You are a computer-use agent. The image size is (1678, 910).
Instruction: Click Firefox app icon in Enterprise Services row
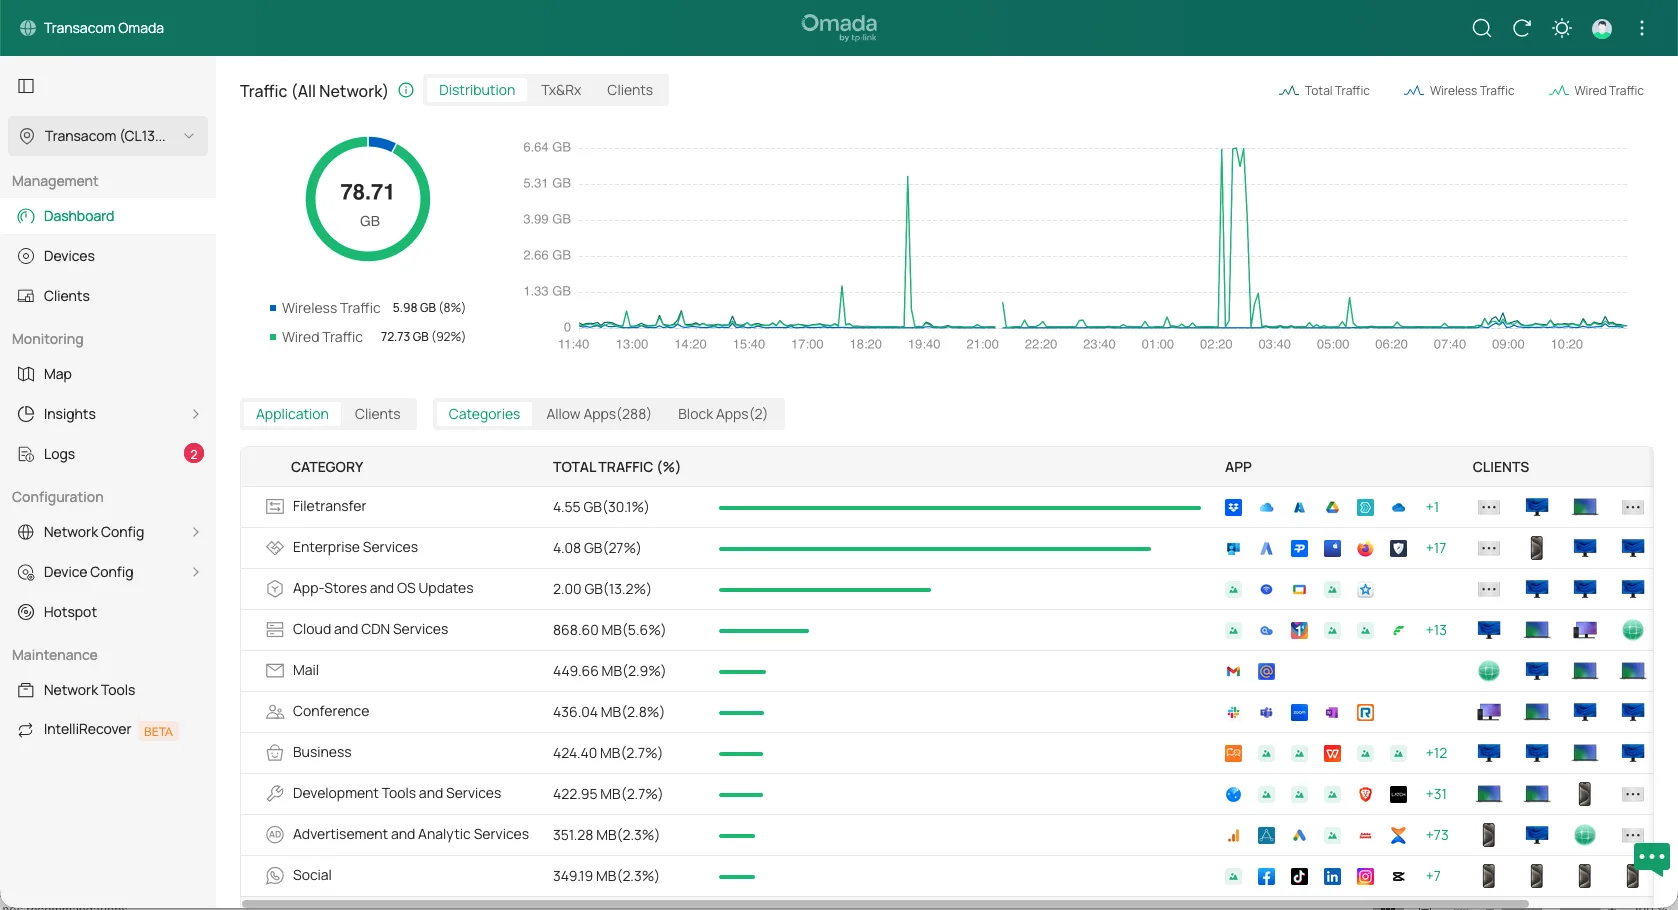(x=1366, y=549)
